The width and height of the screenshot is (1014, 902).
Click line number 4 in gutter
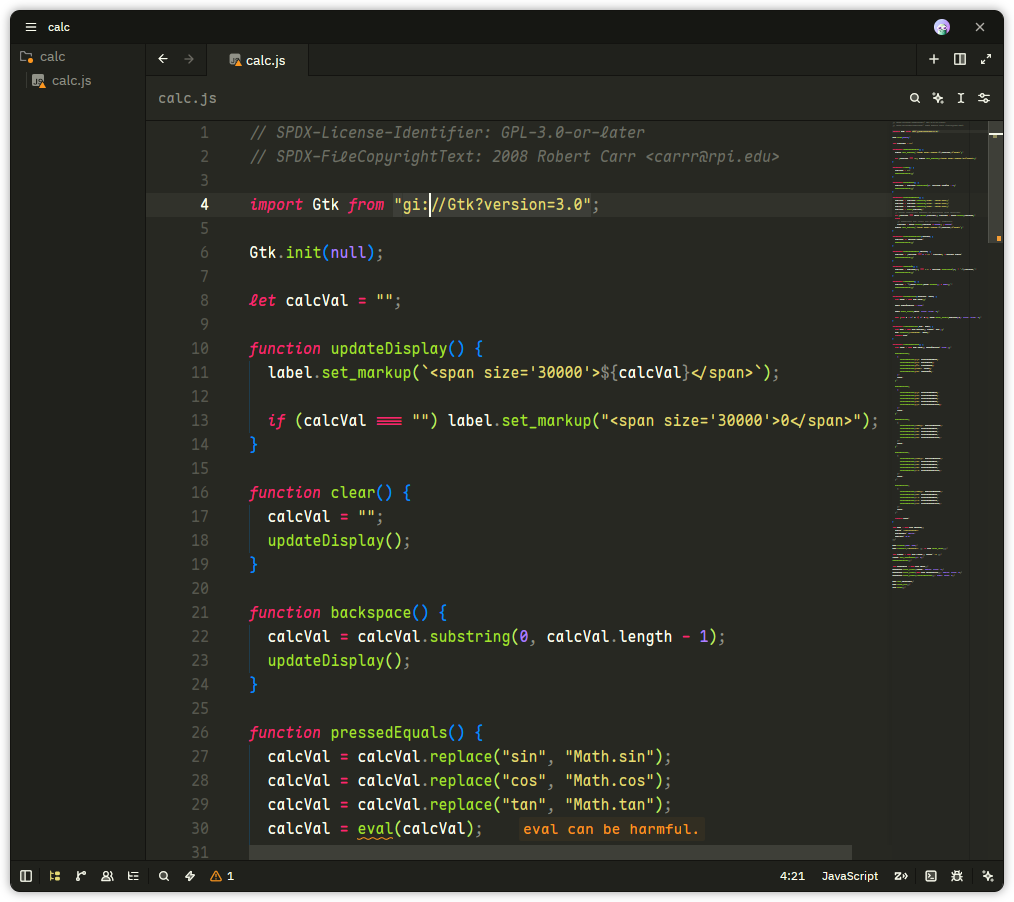204,205
